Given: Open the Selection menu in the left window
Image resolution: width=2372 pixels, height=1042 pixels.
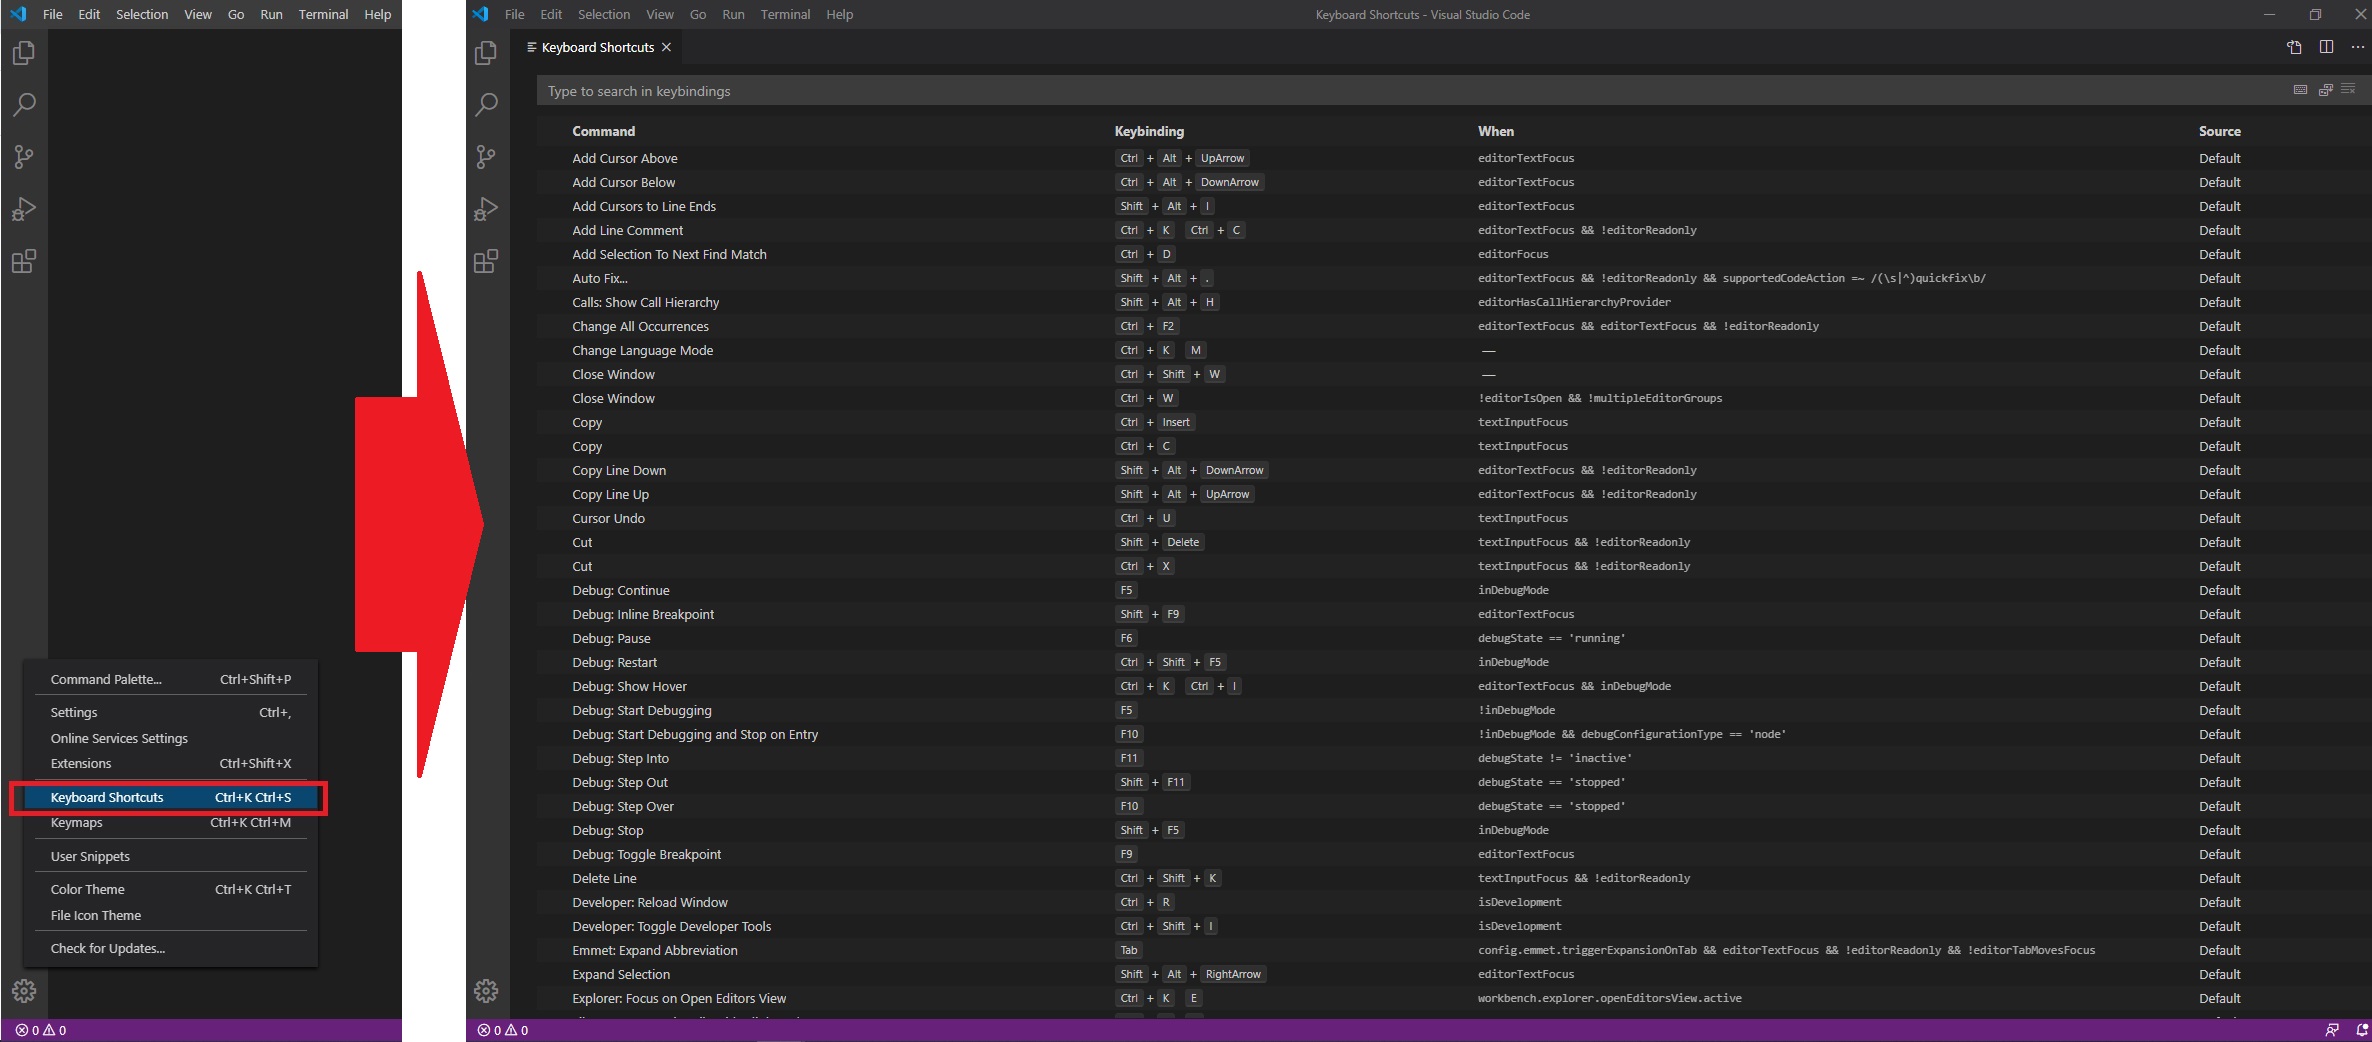Looking at the screenshot, I should pos(142,14).
